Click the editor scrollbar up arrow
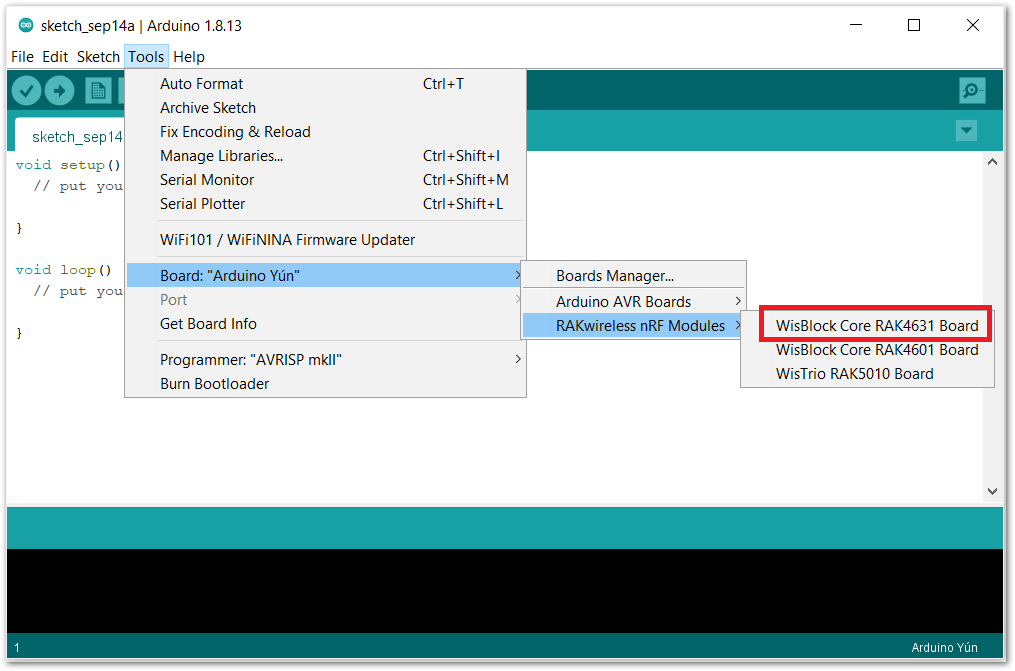 992,162
